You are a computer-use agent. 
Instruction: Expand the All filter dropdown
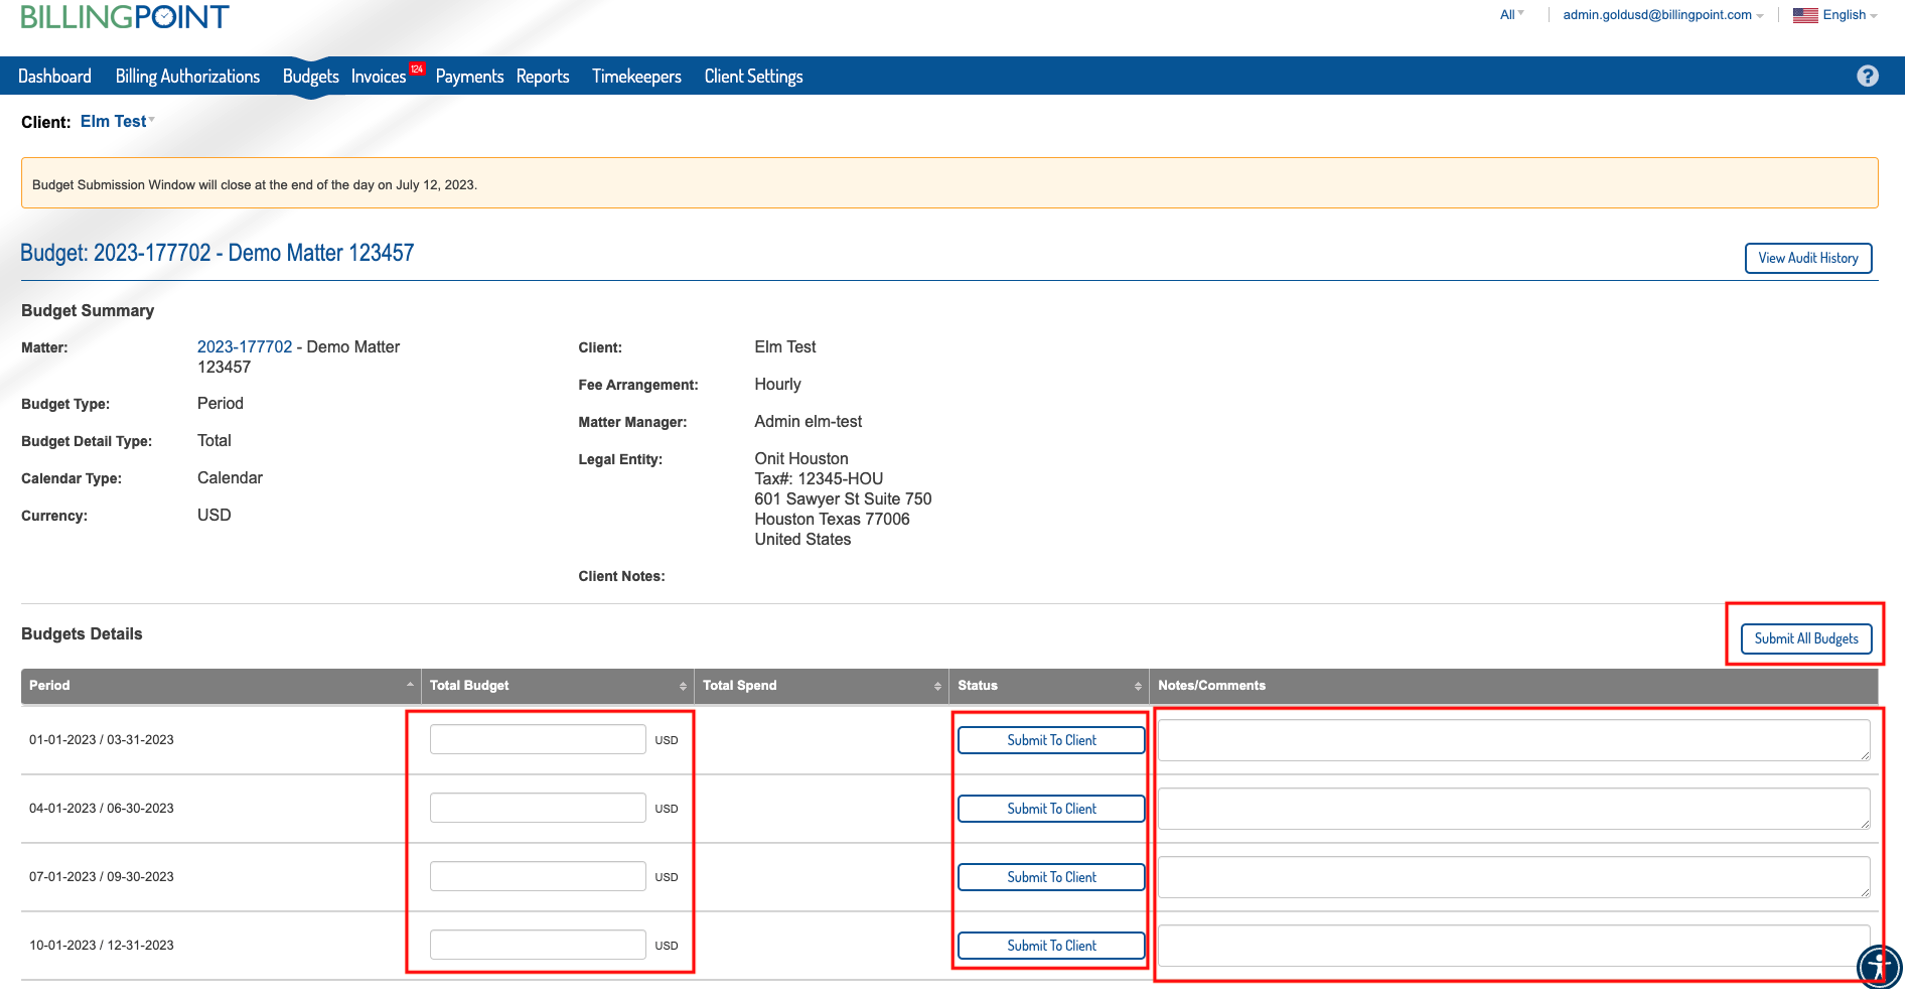[x=1511, y=15]
